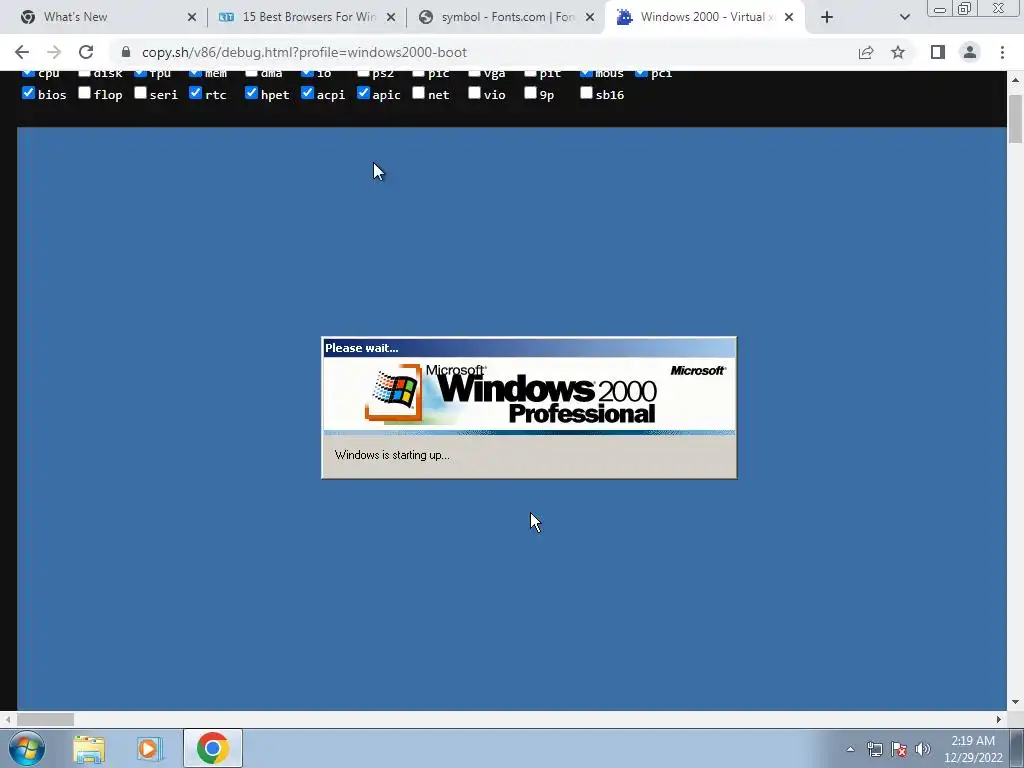The width and height of the screenshot is (1024, 768).
Task: Close the 15 Best Browsers tab
Action: click(x=391, y=17)
